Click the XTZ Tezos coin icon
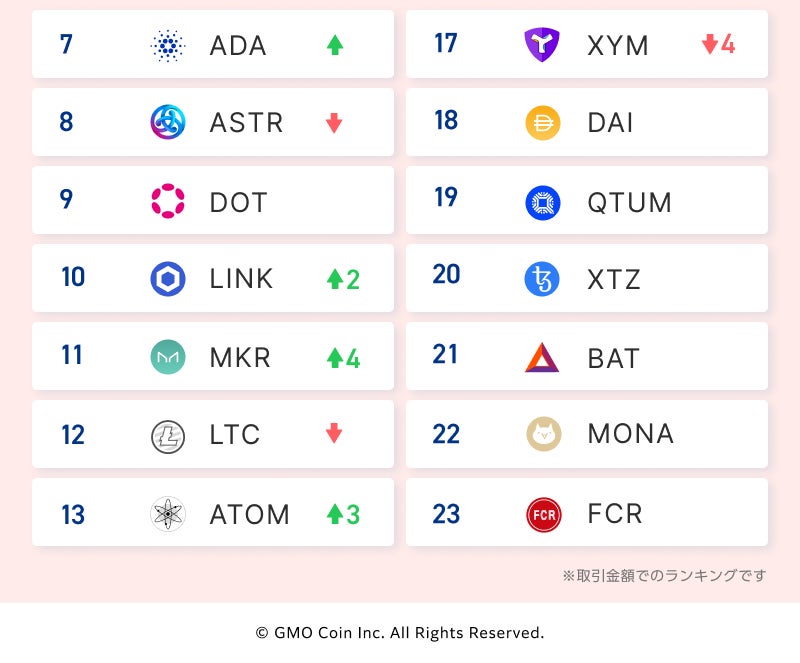This screenshot has width=800, height=663. click(x=543, y=279)
